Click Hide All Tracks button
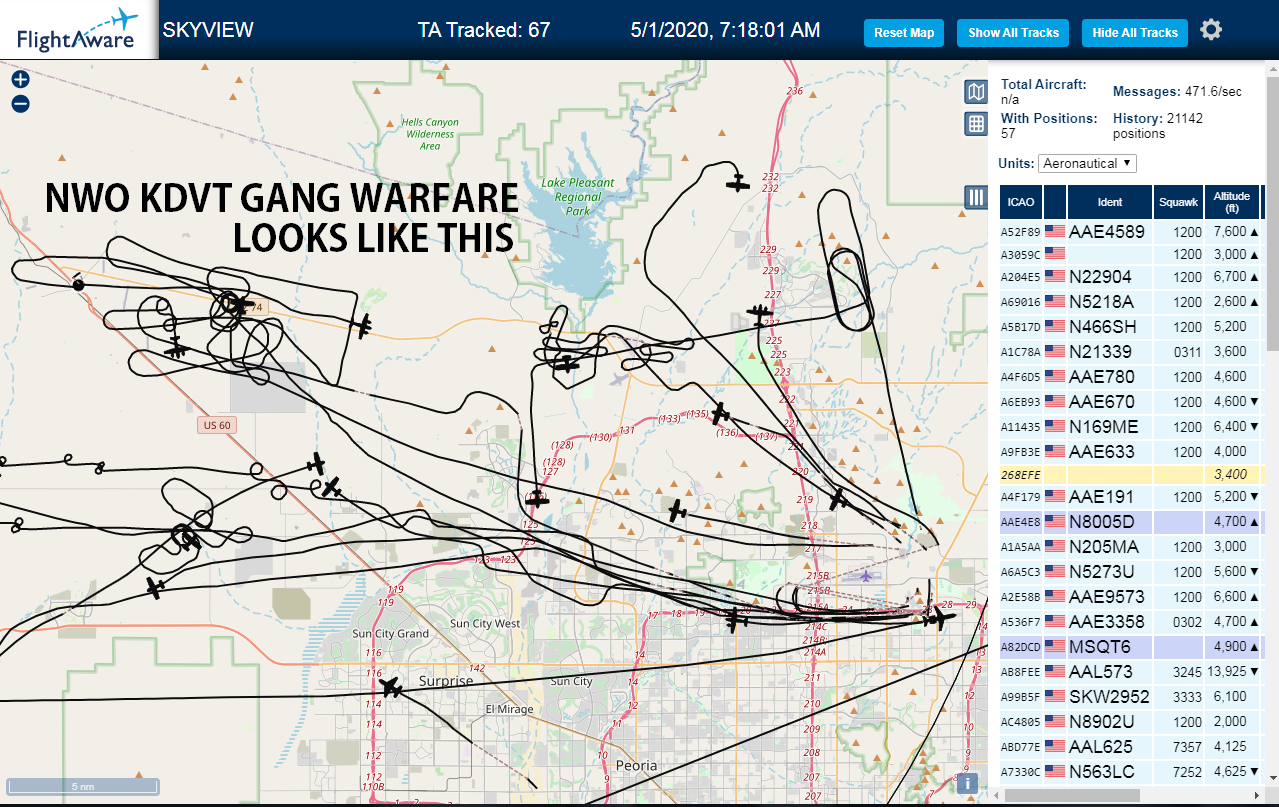Screen dimensions: 1279x807 pyautogui.click(x=1135, y=33)
